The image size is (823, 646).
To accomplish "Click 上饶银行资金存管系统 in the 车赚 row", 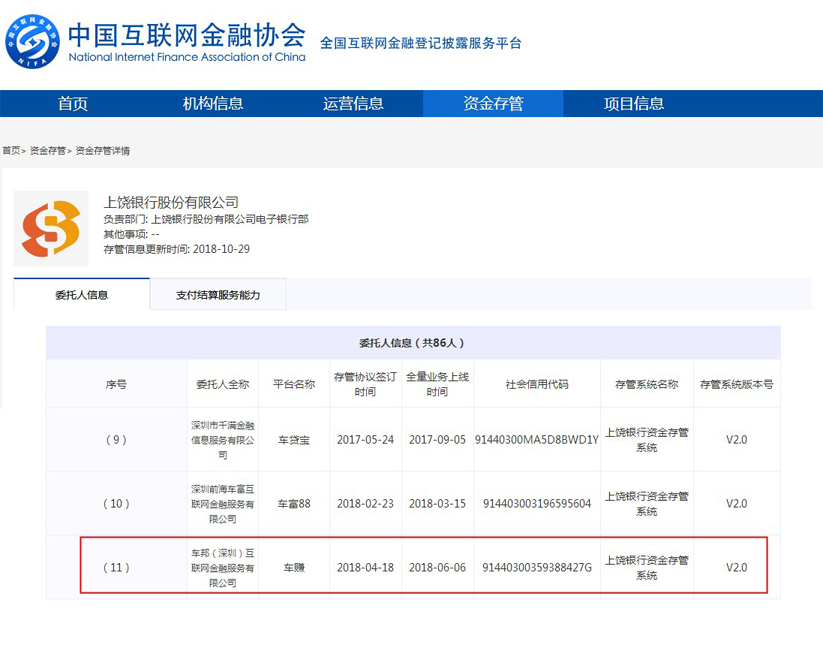I will (647, 568).
